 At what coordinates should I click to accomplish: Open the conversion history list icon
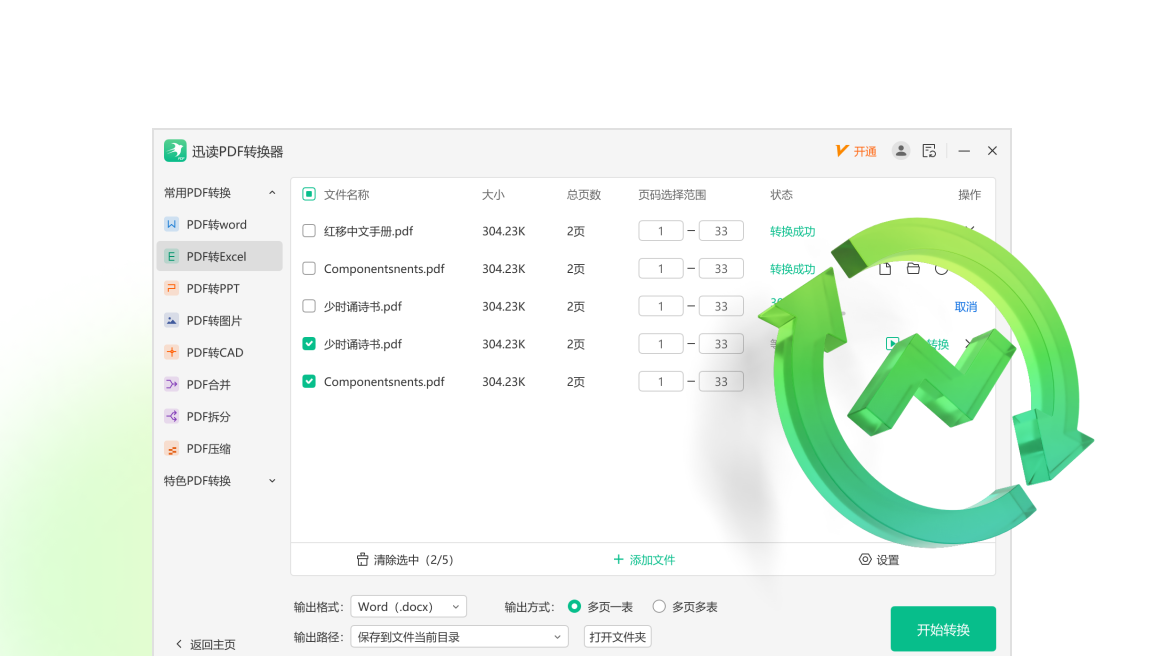[x=929, y=151]
